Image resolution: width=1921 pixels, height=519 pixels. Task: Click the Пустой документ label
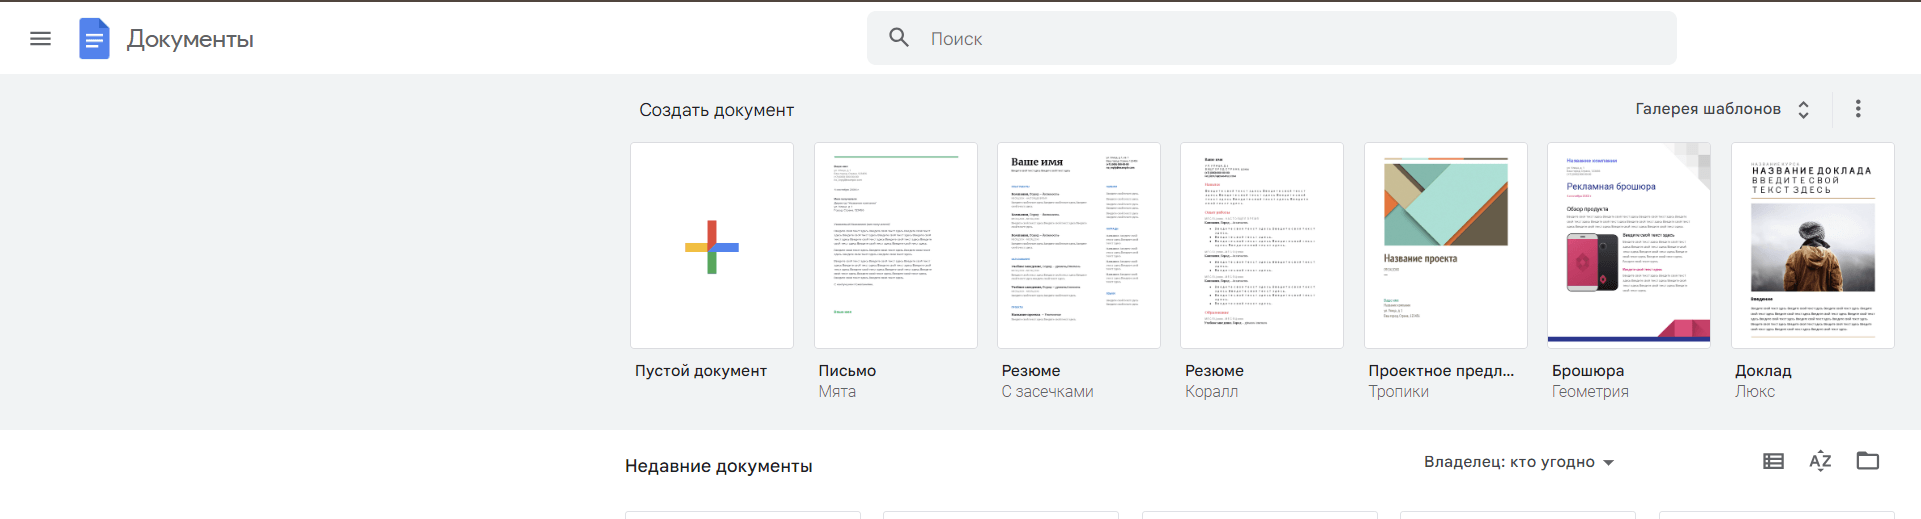pos(701,371)
